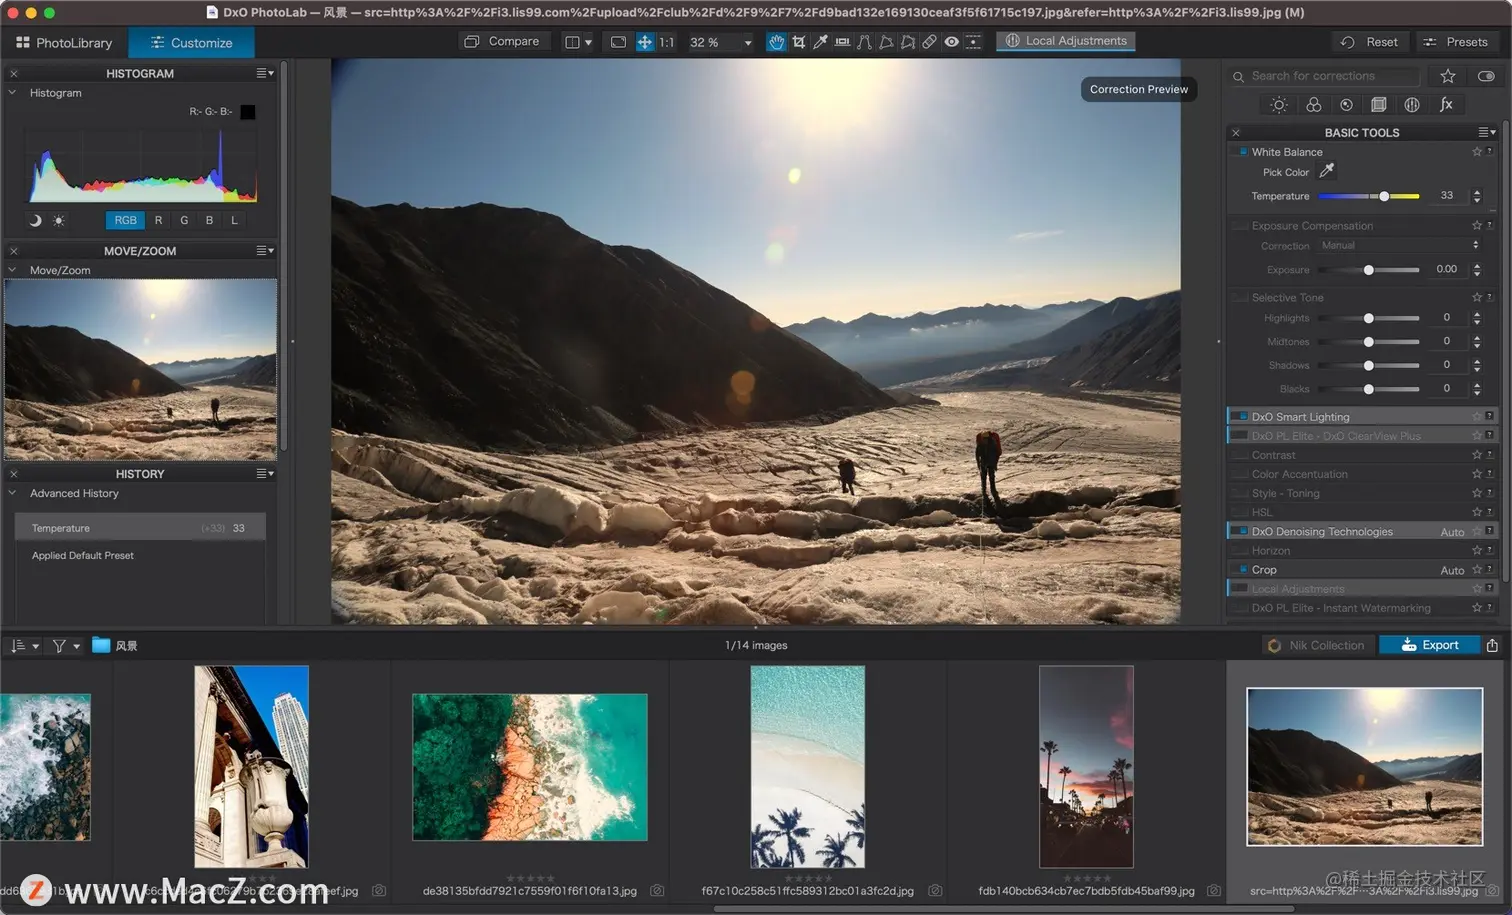Show favorite corrections with star icon
This screenshot has width=1512, height=915.
tap(1447, 76)
